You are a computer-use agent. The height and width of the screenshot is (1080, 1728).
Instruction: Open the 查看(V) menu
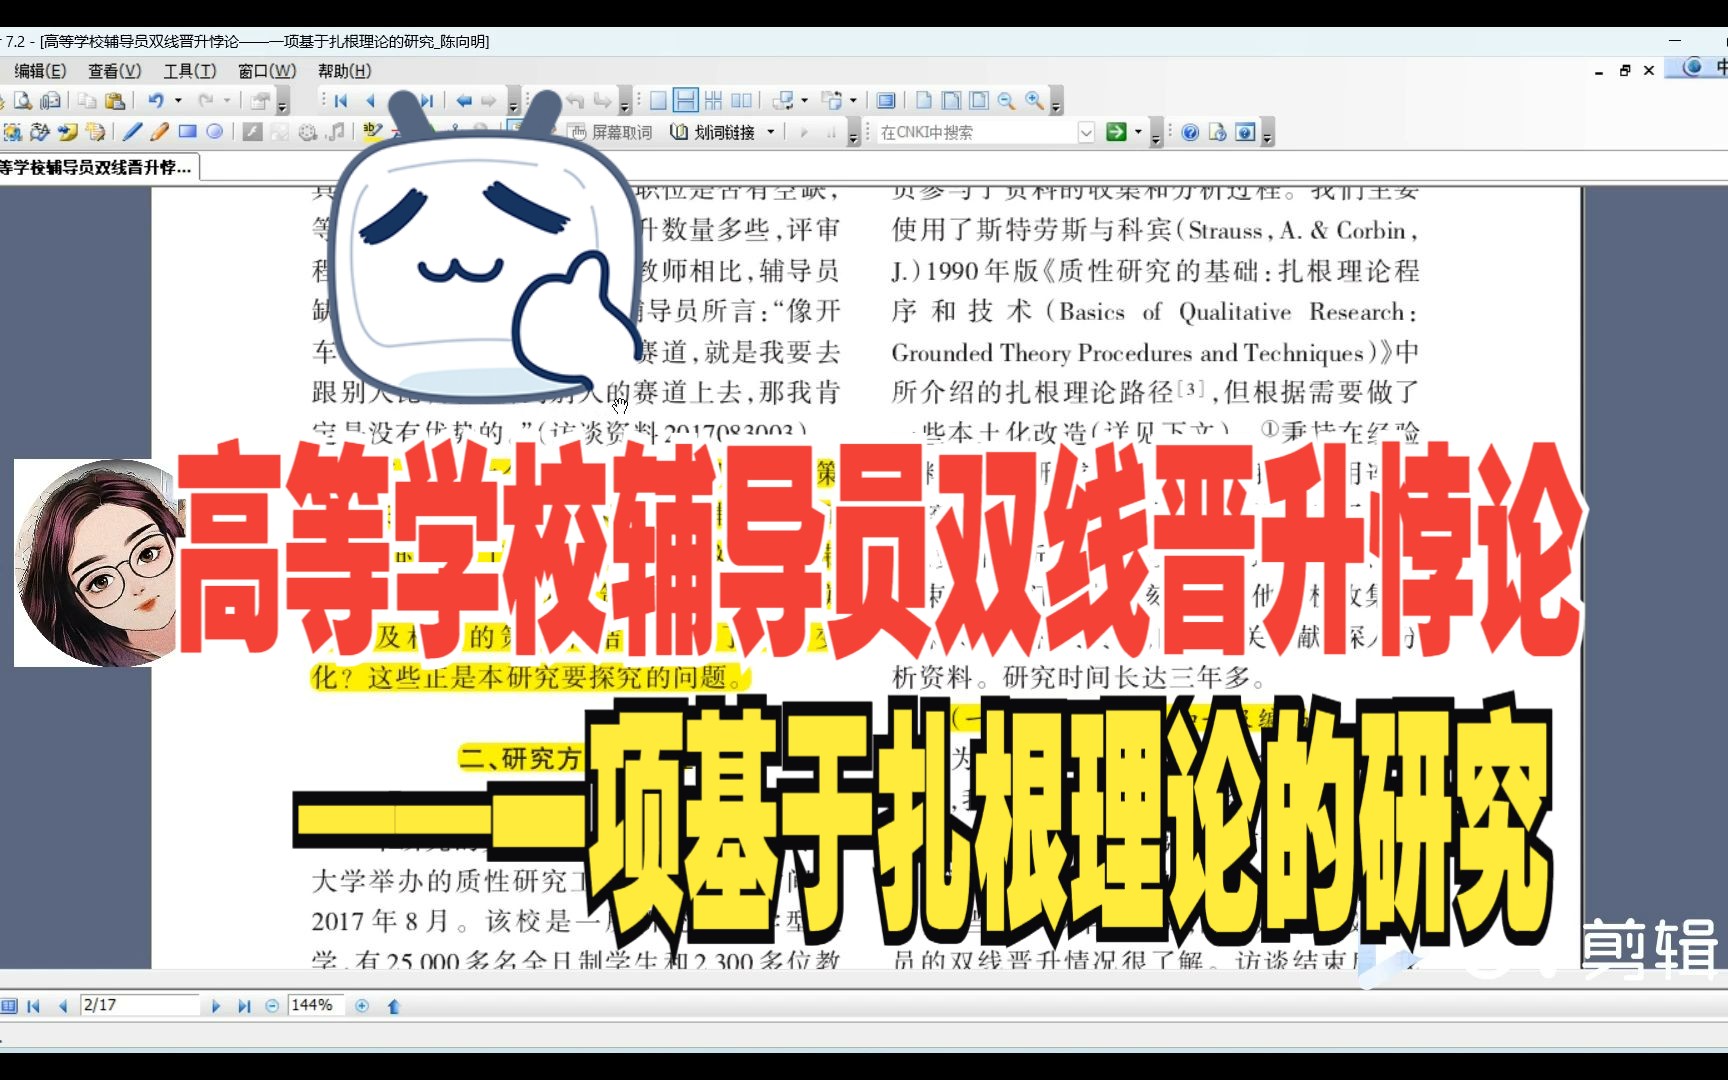(x=113, y=71)
